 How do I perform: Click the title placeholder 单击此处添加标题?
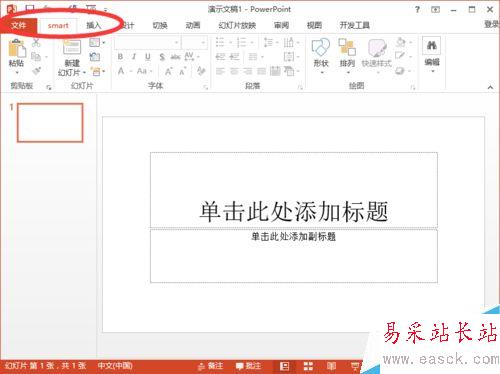point(294,212)
